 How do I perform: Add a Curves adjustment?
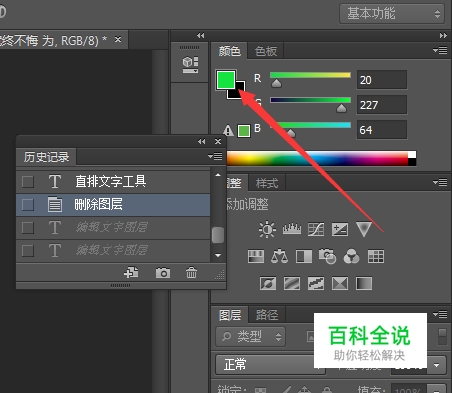[x=316, y=229]
